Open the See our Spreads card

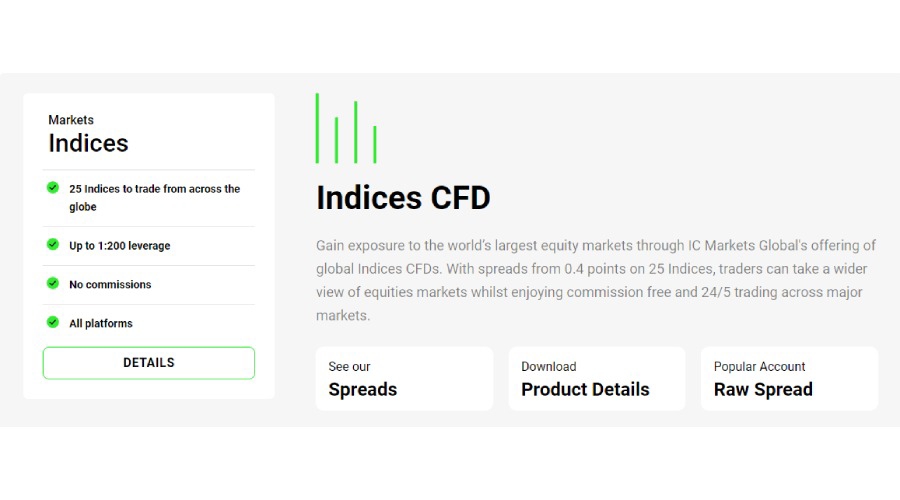pos(404,379)
